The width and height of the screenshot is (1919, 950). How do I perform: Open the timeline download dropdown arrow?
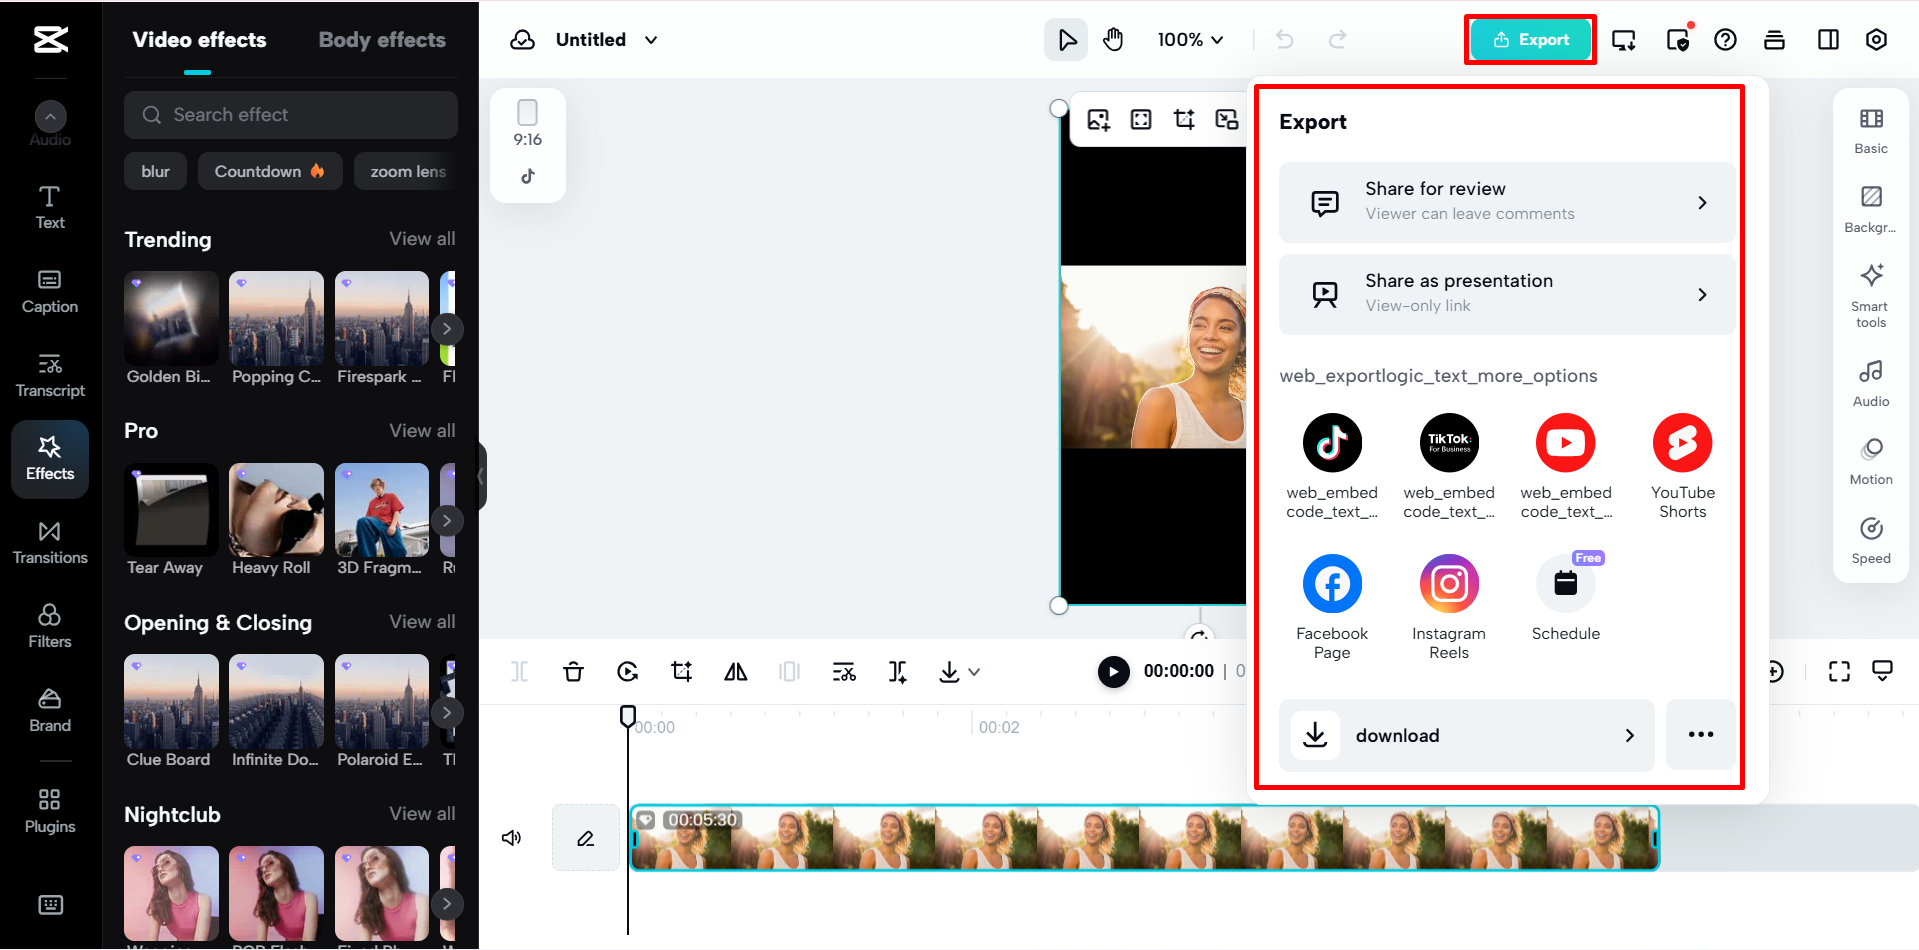click(x=974, y=672)
